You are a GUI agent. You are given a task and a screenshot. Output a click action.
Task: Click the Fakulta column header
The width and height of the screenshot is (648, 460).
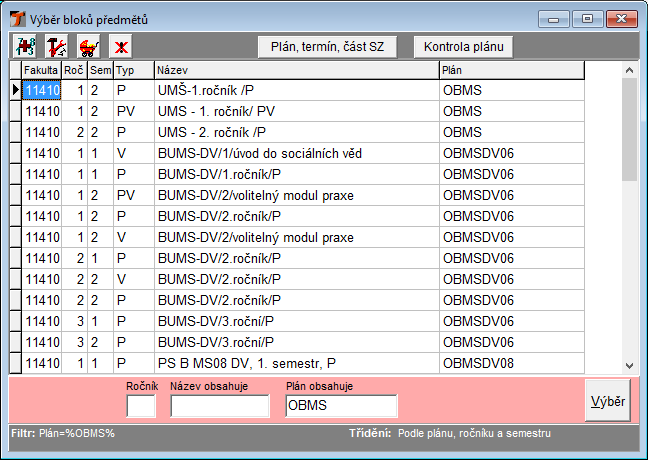click(x=41, y=70)
